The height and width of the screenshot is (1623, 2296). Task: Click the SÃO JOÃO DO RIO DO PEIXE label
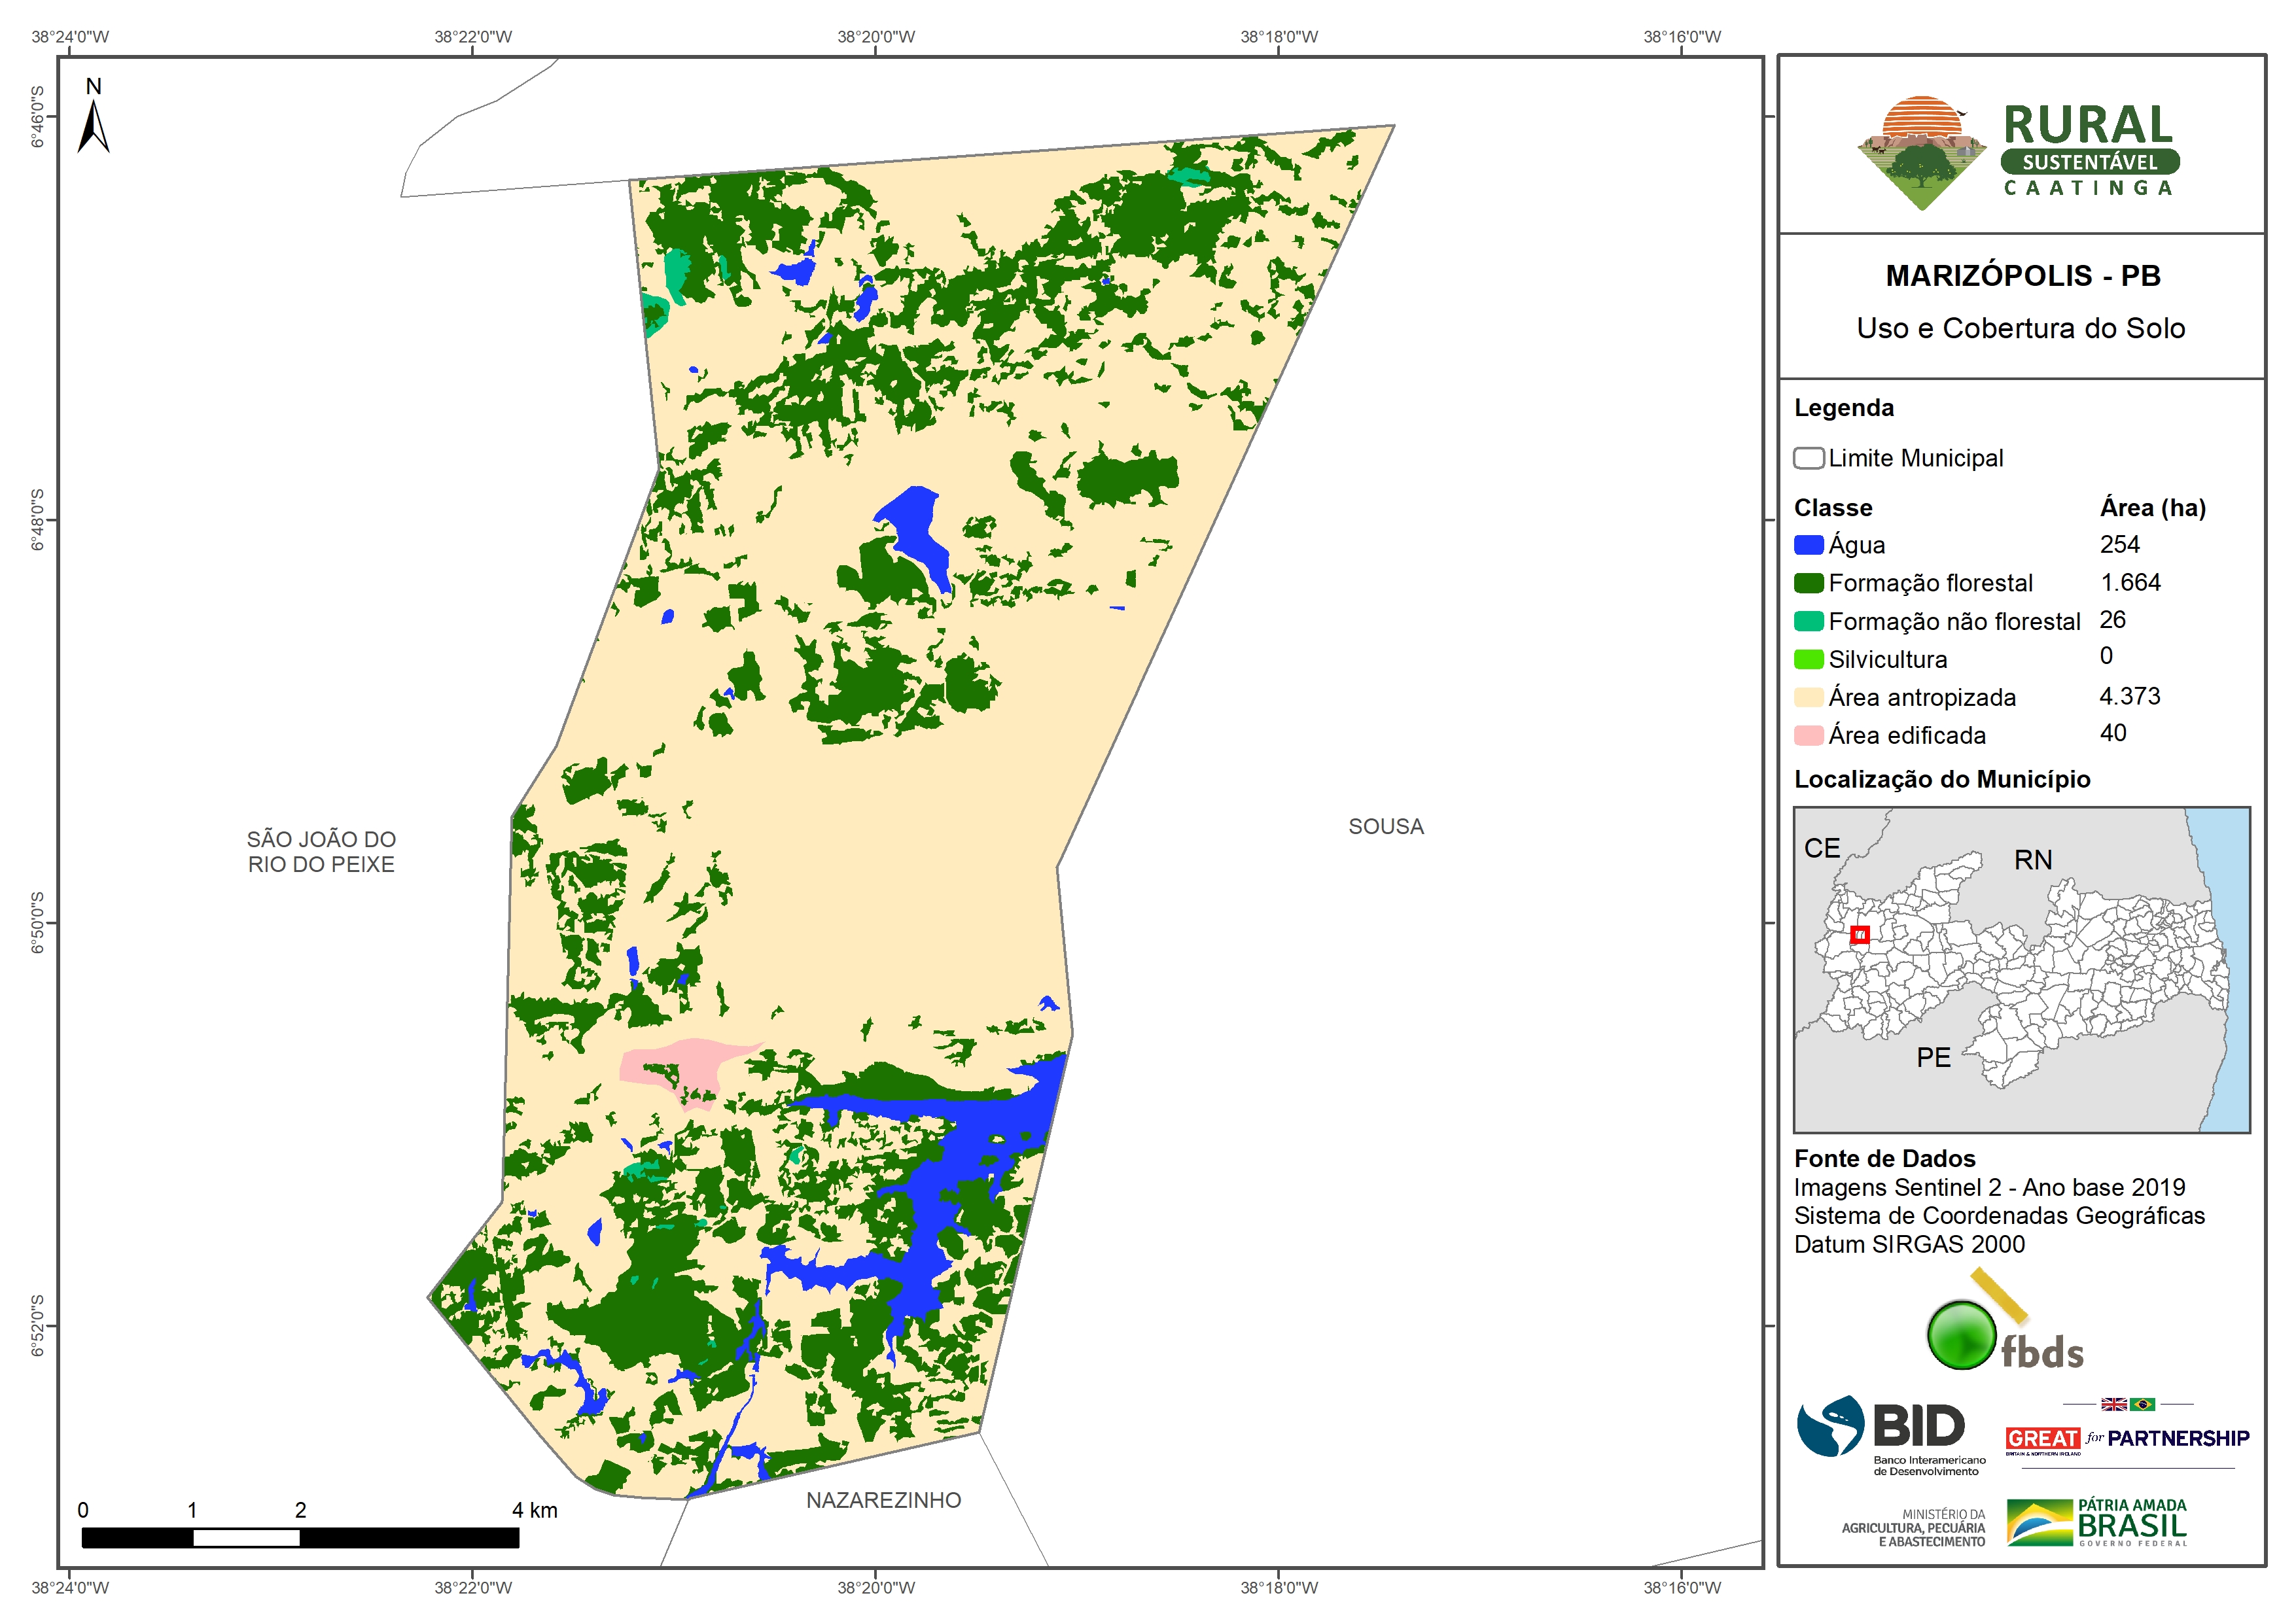(x=321, y=851)
